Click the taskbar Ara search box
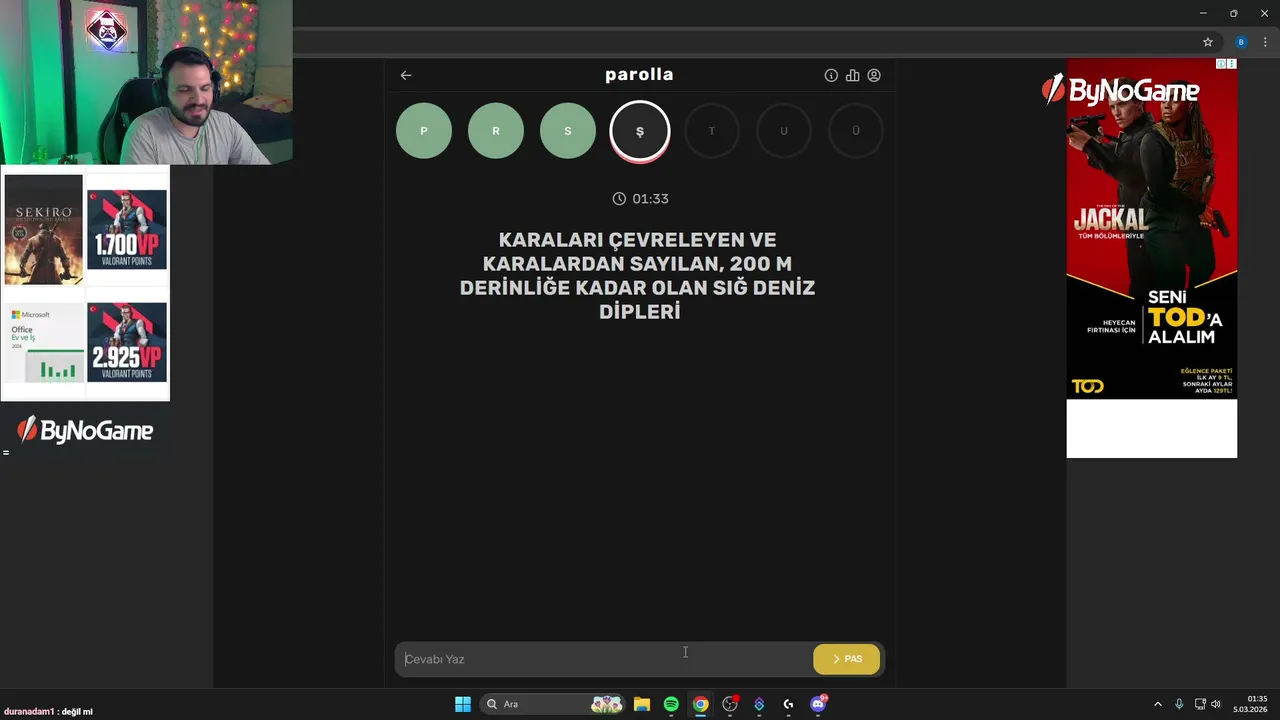The image size is (1280, 720). click(x=554, y=704)
